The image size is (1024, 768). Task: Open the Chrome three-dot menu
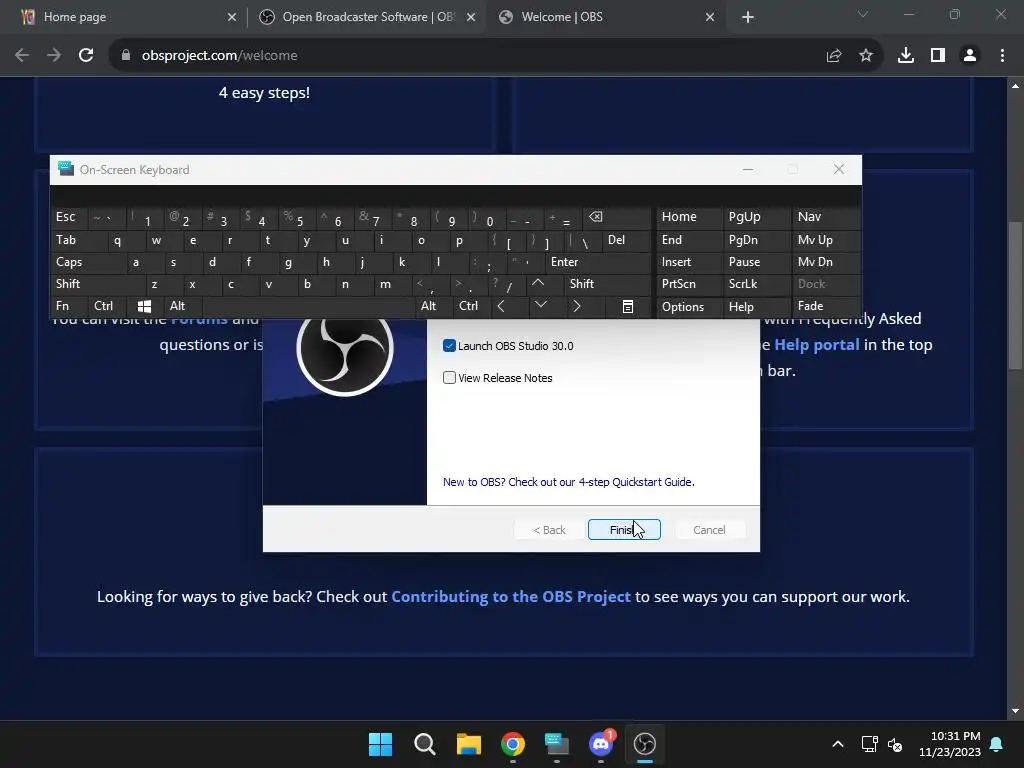[1002, 56]
